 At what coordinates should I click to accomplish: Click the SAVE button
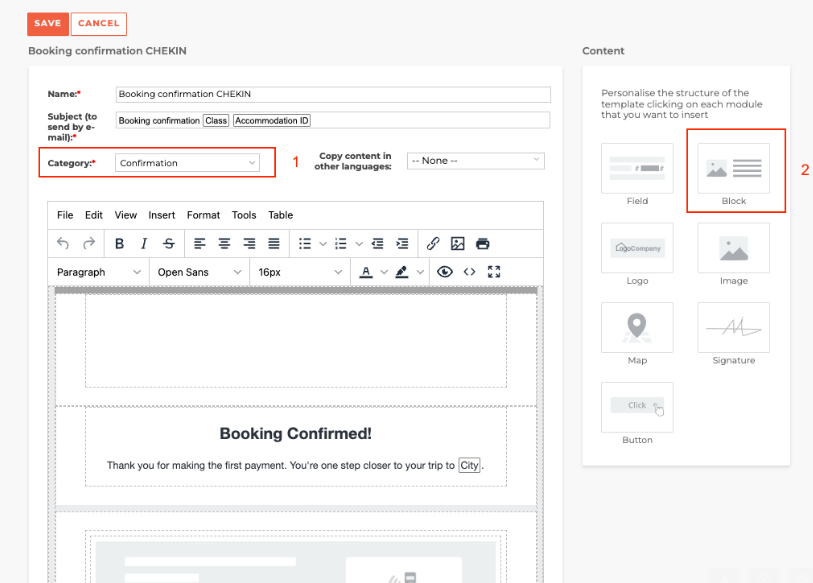(x=47, y=23)
